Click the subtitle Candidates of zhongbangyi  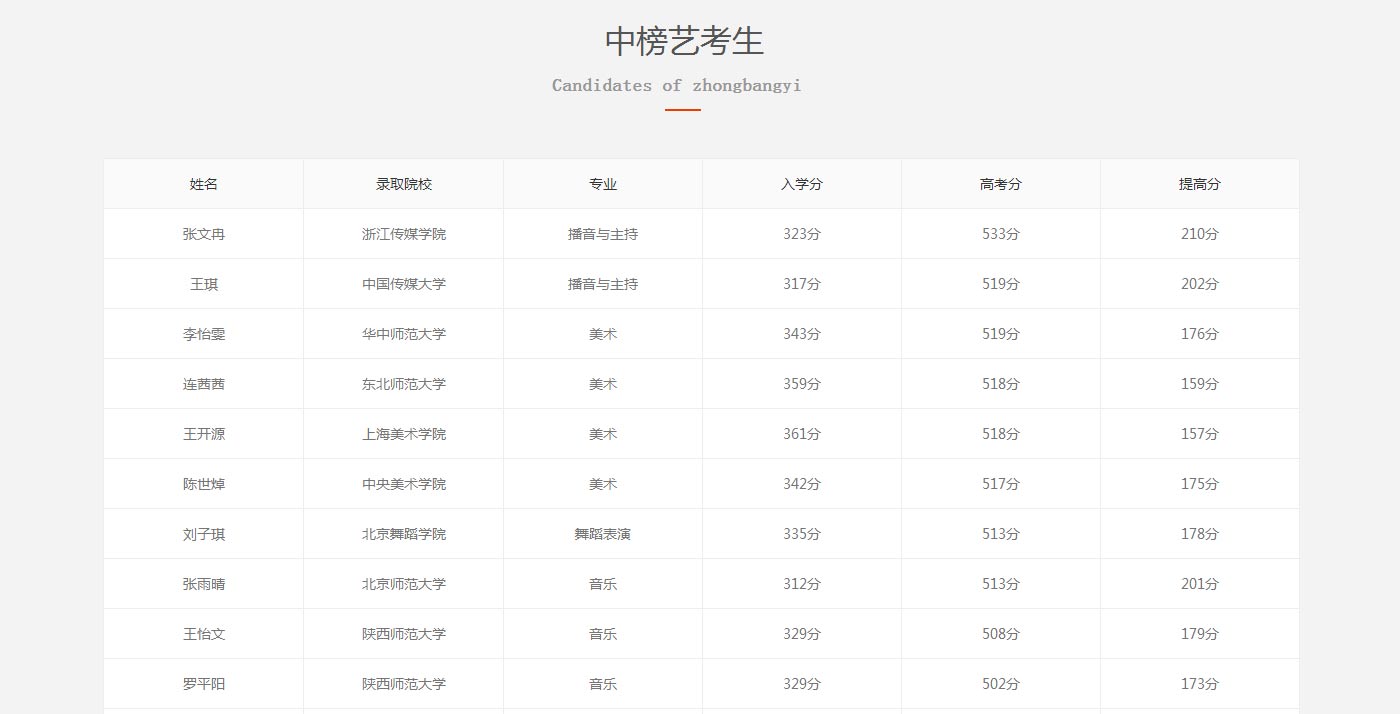(x=675, y=85)
